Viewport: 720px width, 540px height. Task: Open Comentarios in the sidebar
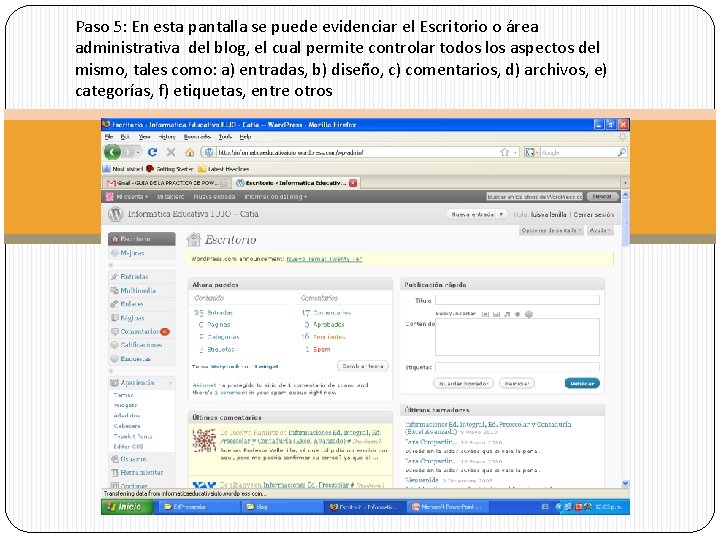point(139,331)
